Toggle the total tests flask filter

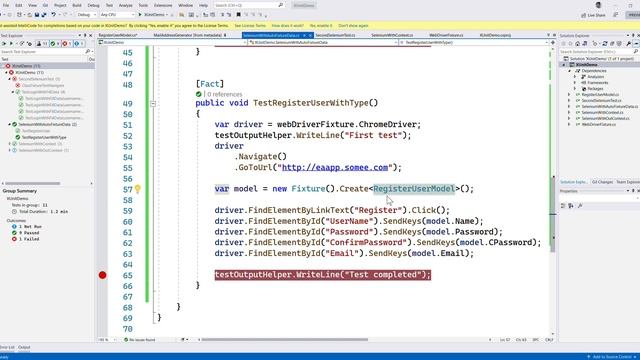[x=42, y=43]
